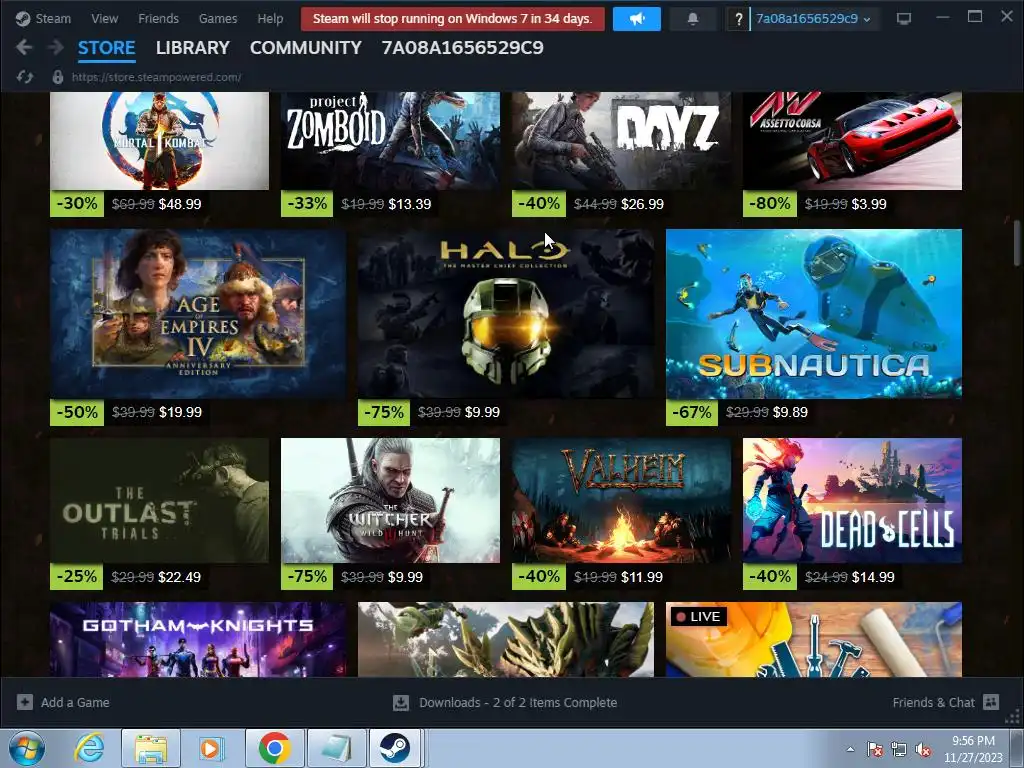Viewport: 1024px width, 768px height.
Task: Enter Big Picture mode monitor icon
Action: [904, 19]
